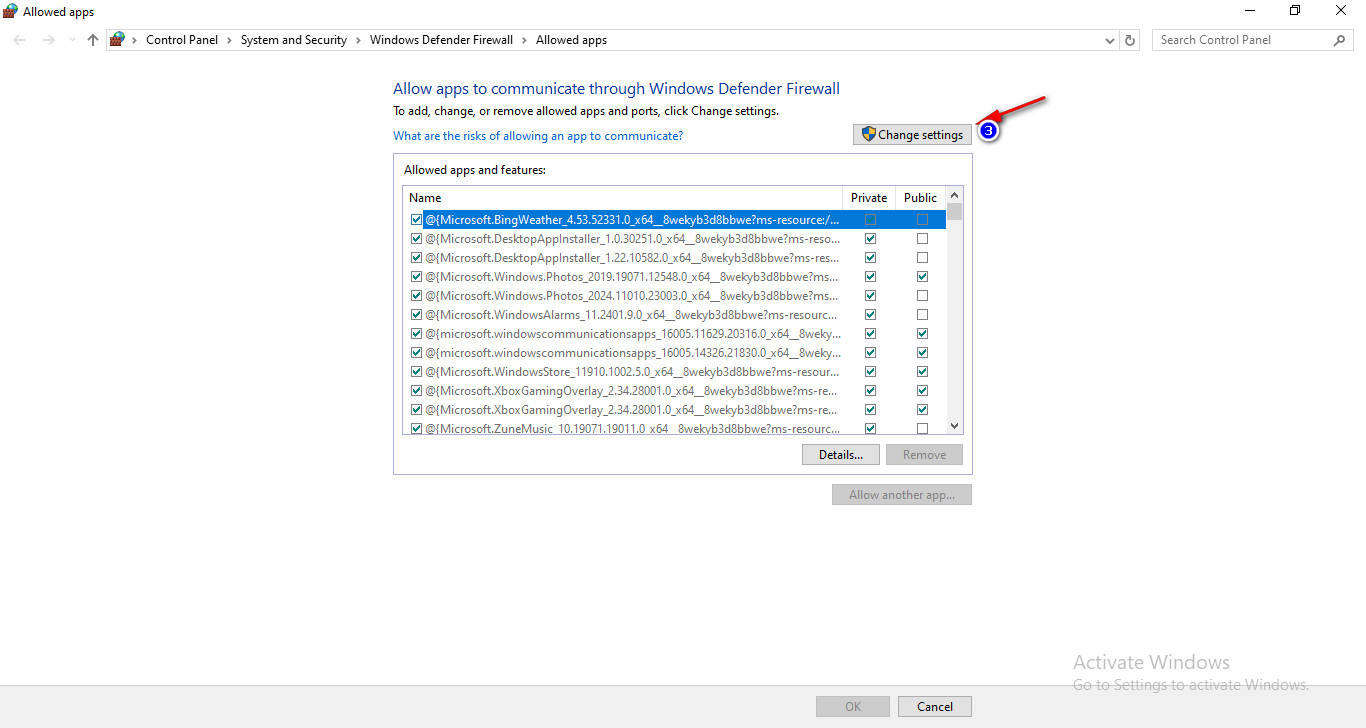Expand the chevron before Control Panel breadcrumb
1366x728 pixels.
(x=135, y=40)
